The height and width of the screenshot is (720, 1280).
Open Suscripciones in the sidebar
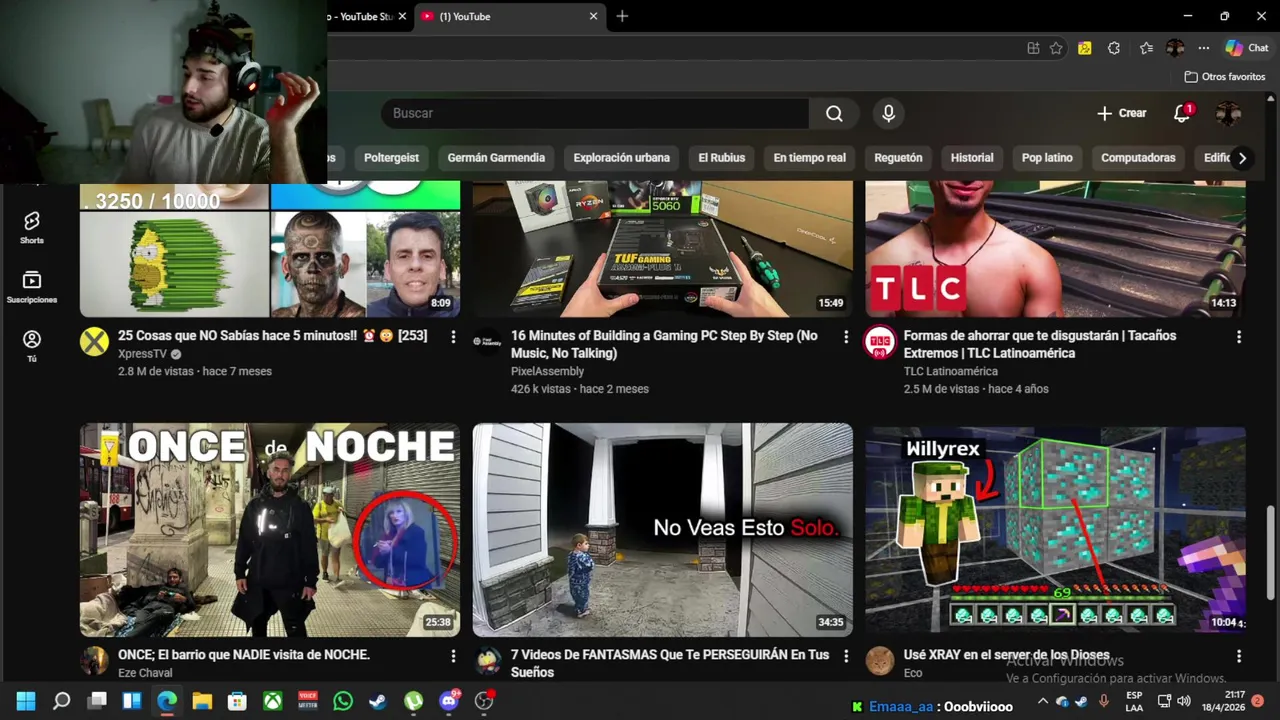(32, 287)
